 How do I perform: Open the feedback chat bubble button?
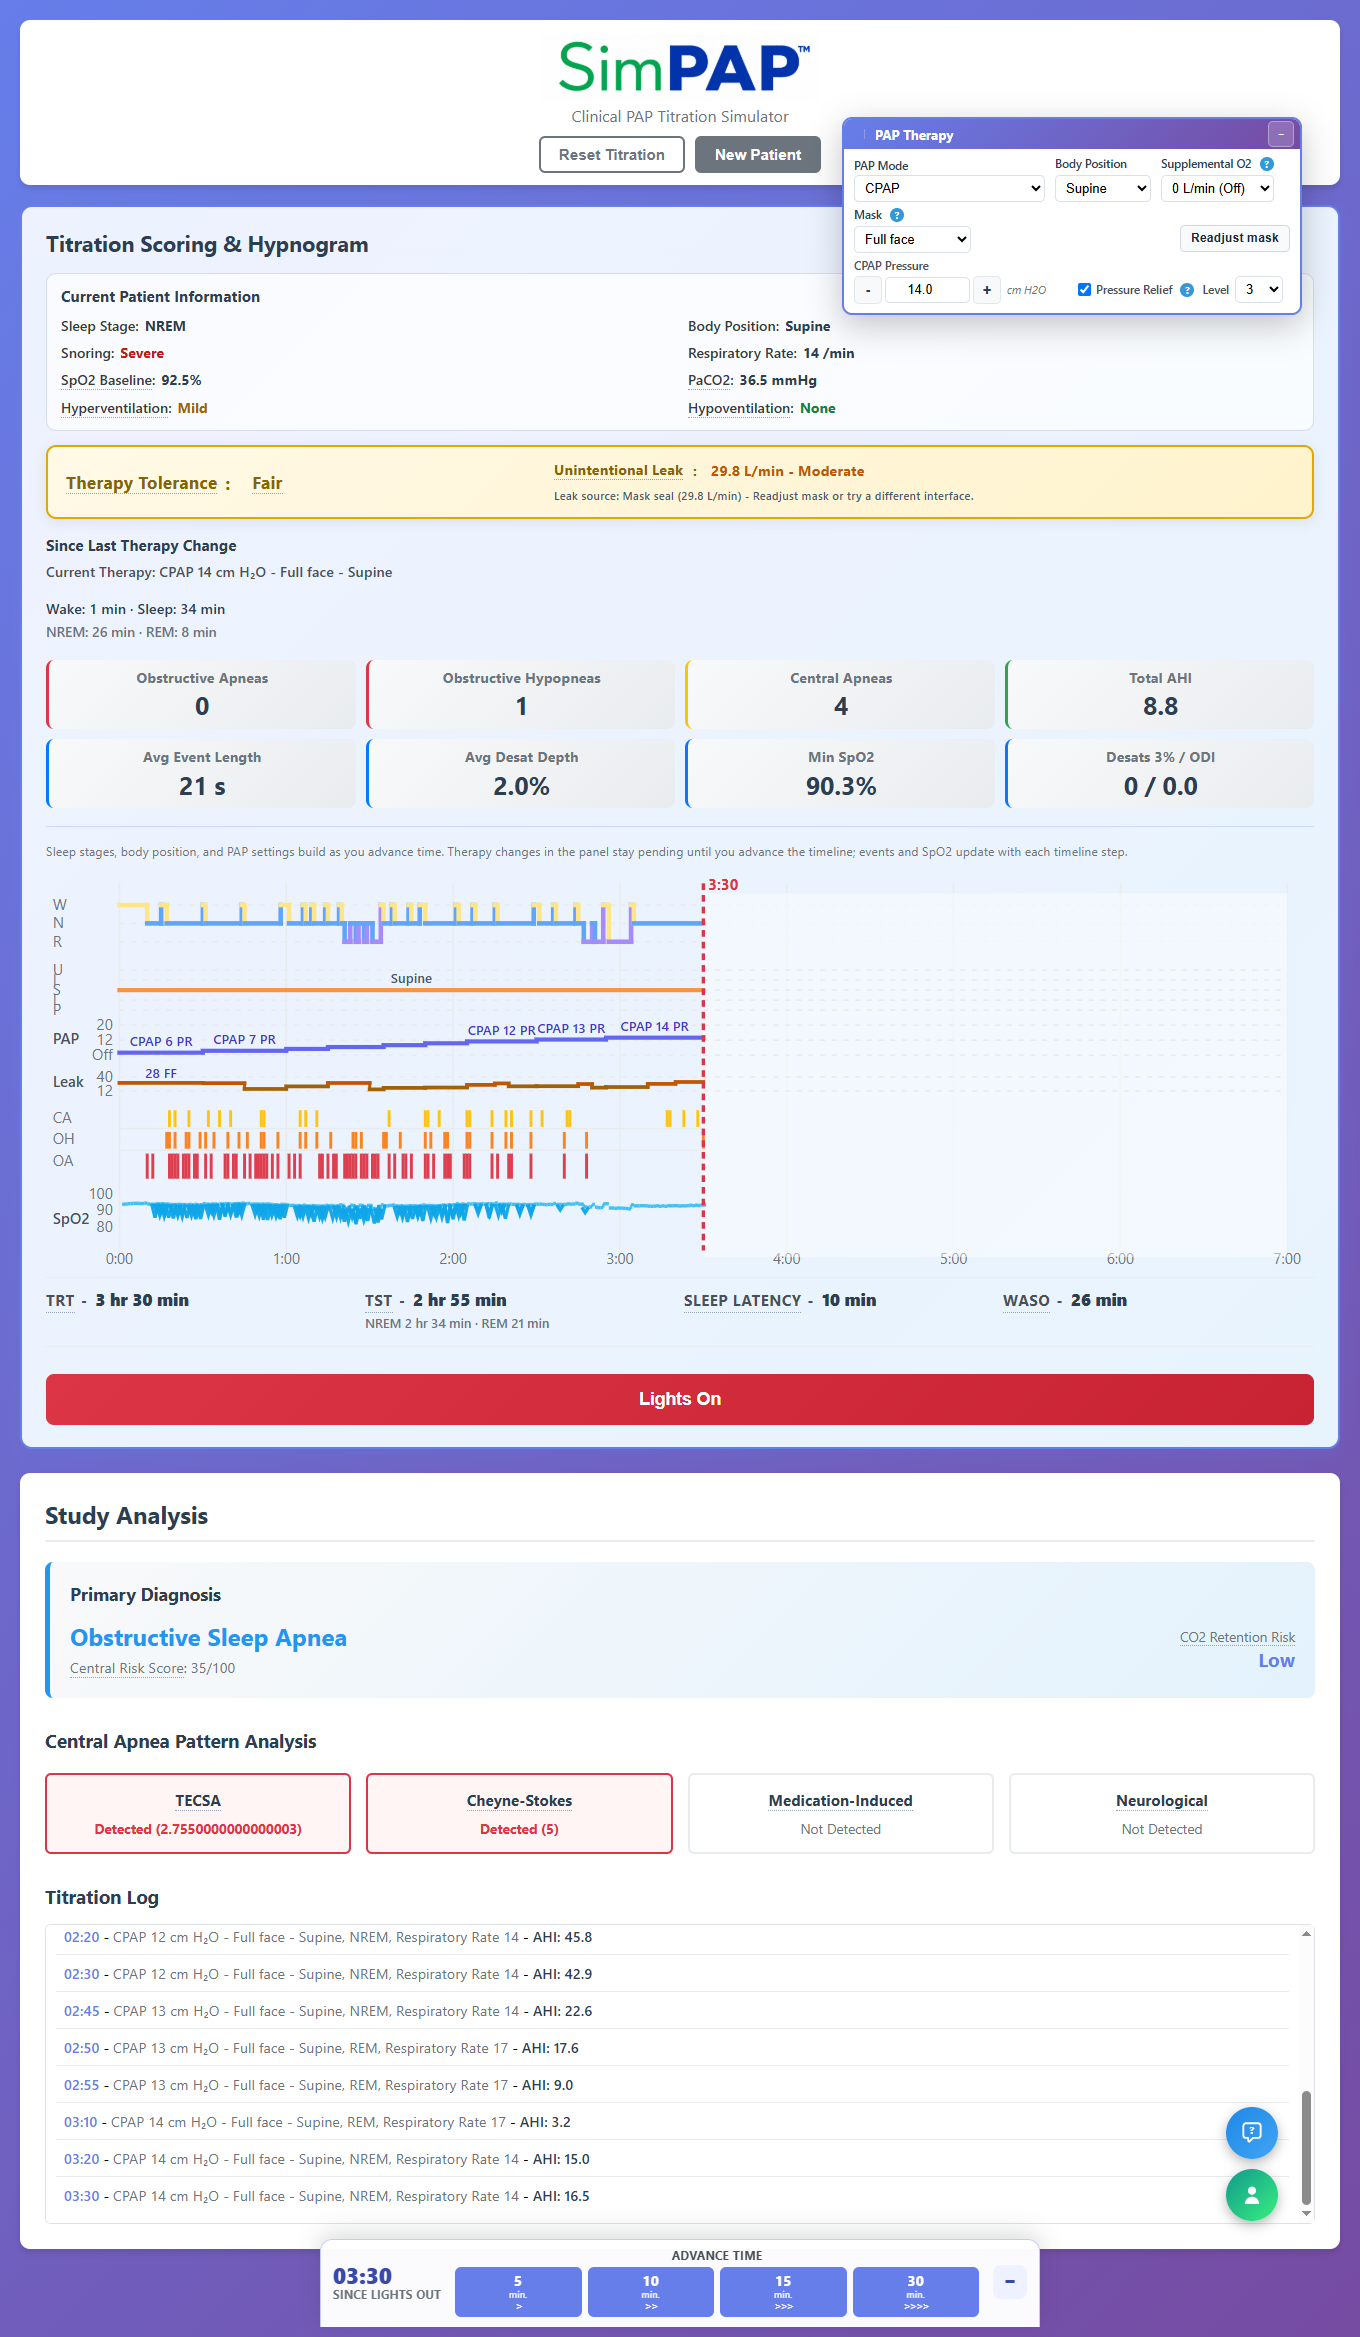(x=1252, y=2132)
